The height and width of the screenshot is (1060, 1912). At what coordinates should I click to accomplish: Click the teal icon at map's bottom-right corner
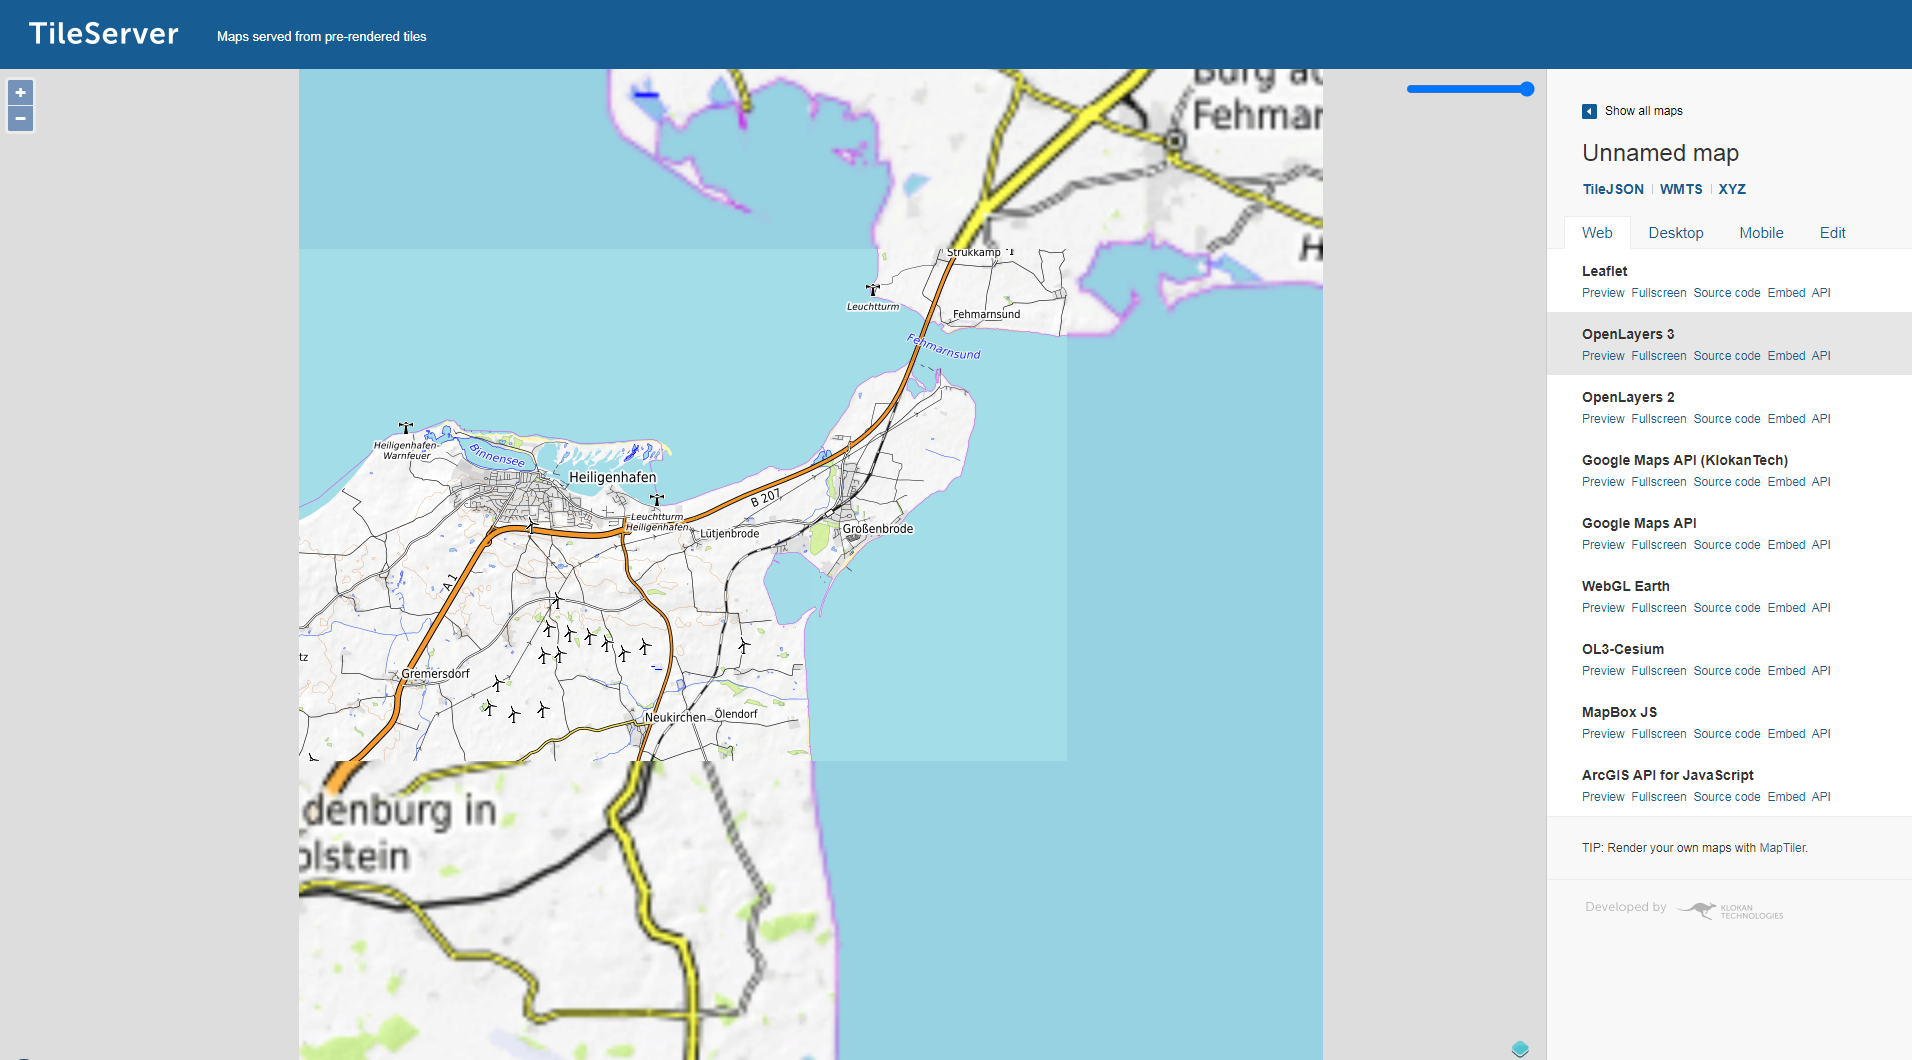click(x=1520, y=1048)
